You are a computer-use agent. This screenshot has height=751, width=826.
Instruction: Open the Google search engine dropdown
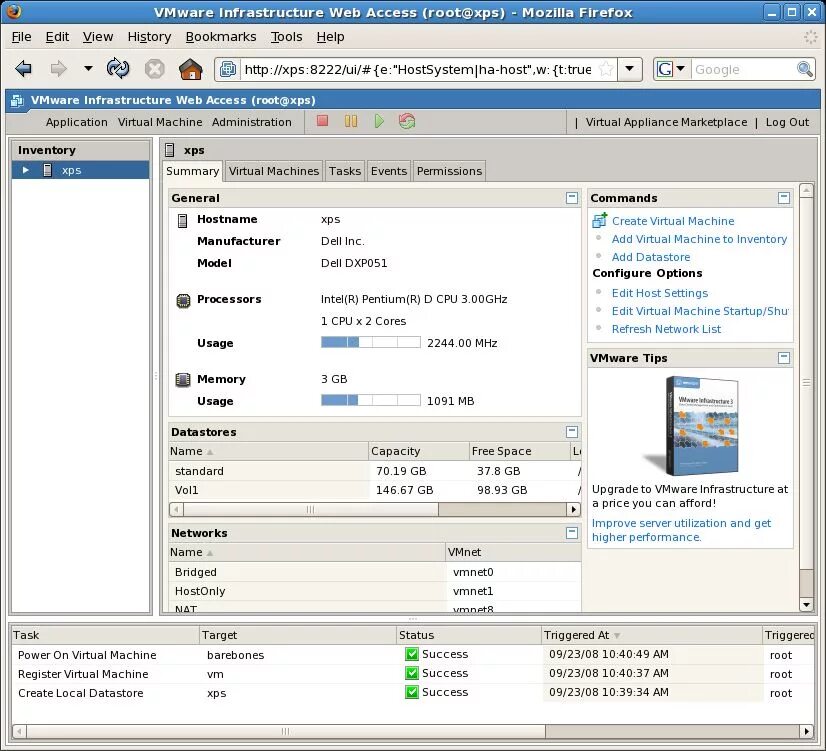click(x=671, y=69)
